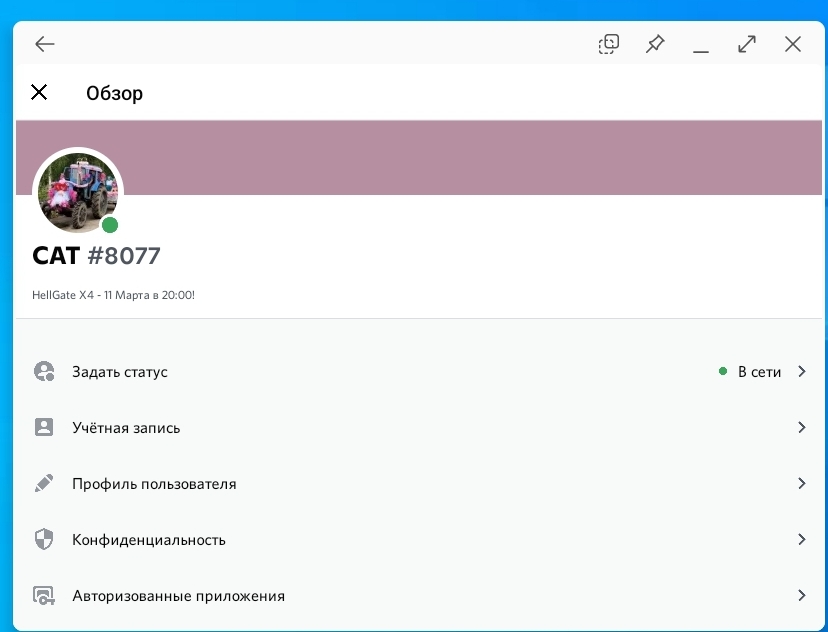Open Конфиденциальность settings
This screenshot has height=632, width=828.
pyautogui.click(x=418, y=540)
